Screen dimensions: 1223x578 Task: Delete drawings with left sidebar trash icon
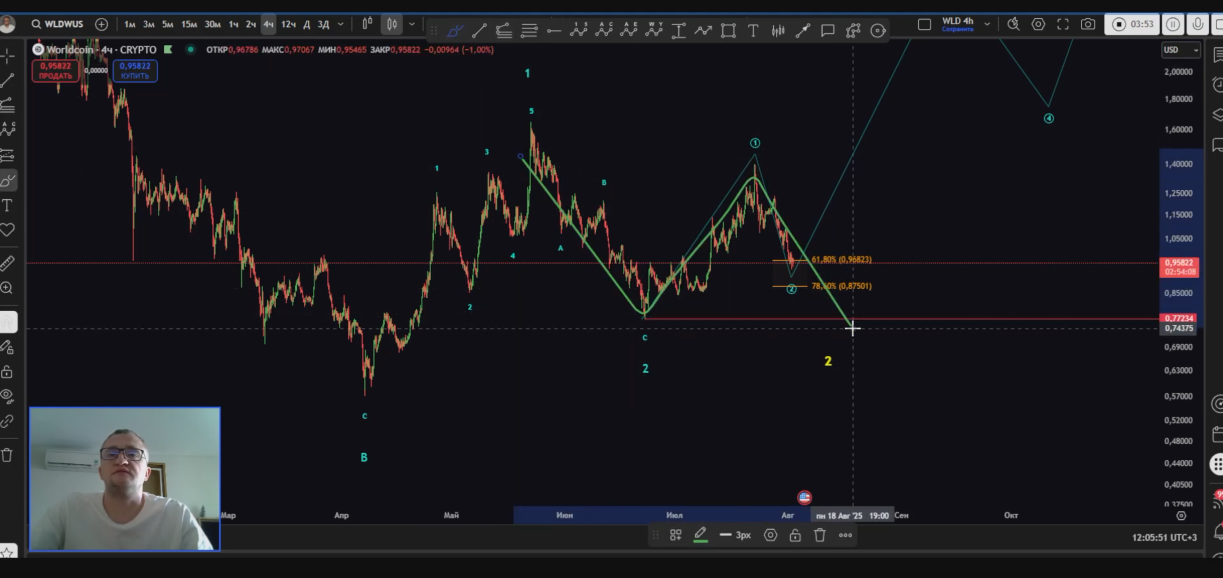pyautogui.click(x=7, y=455)
